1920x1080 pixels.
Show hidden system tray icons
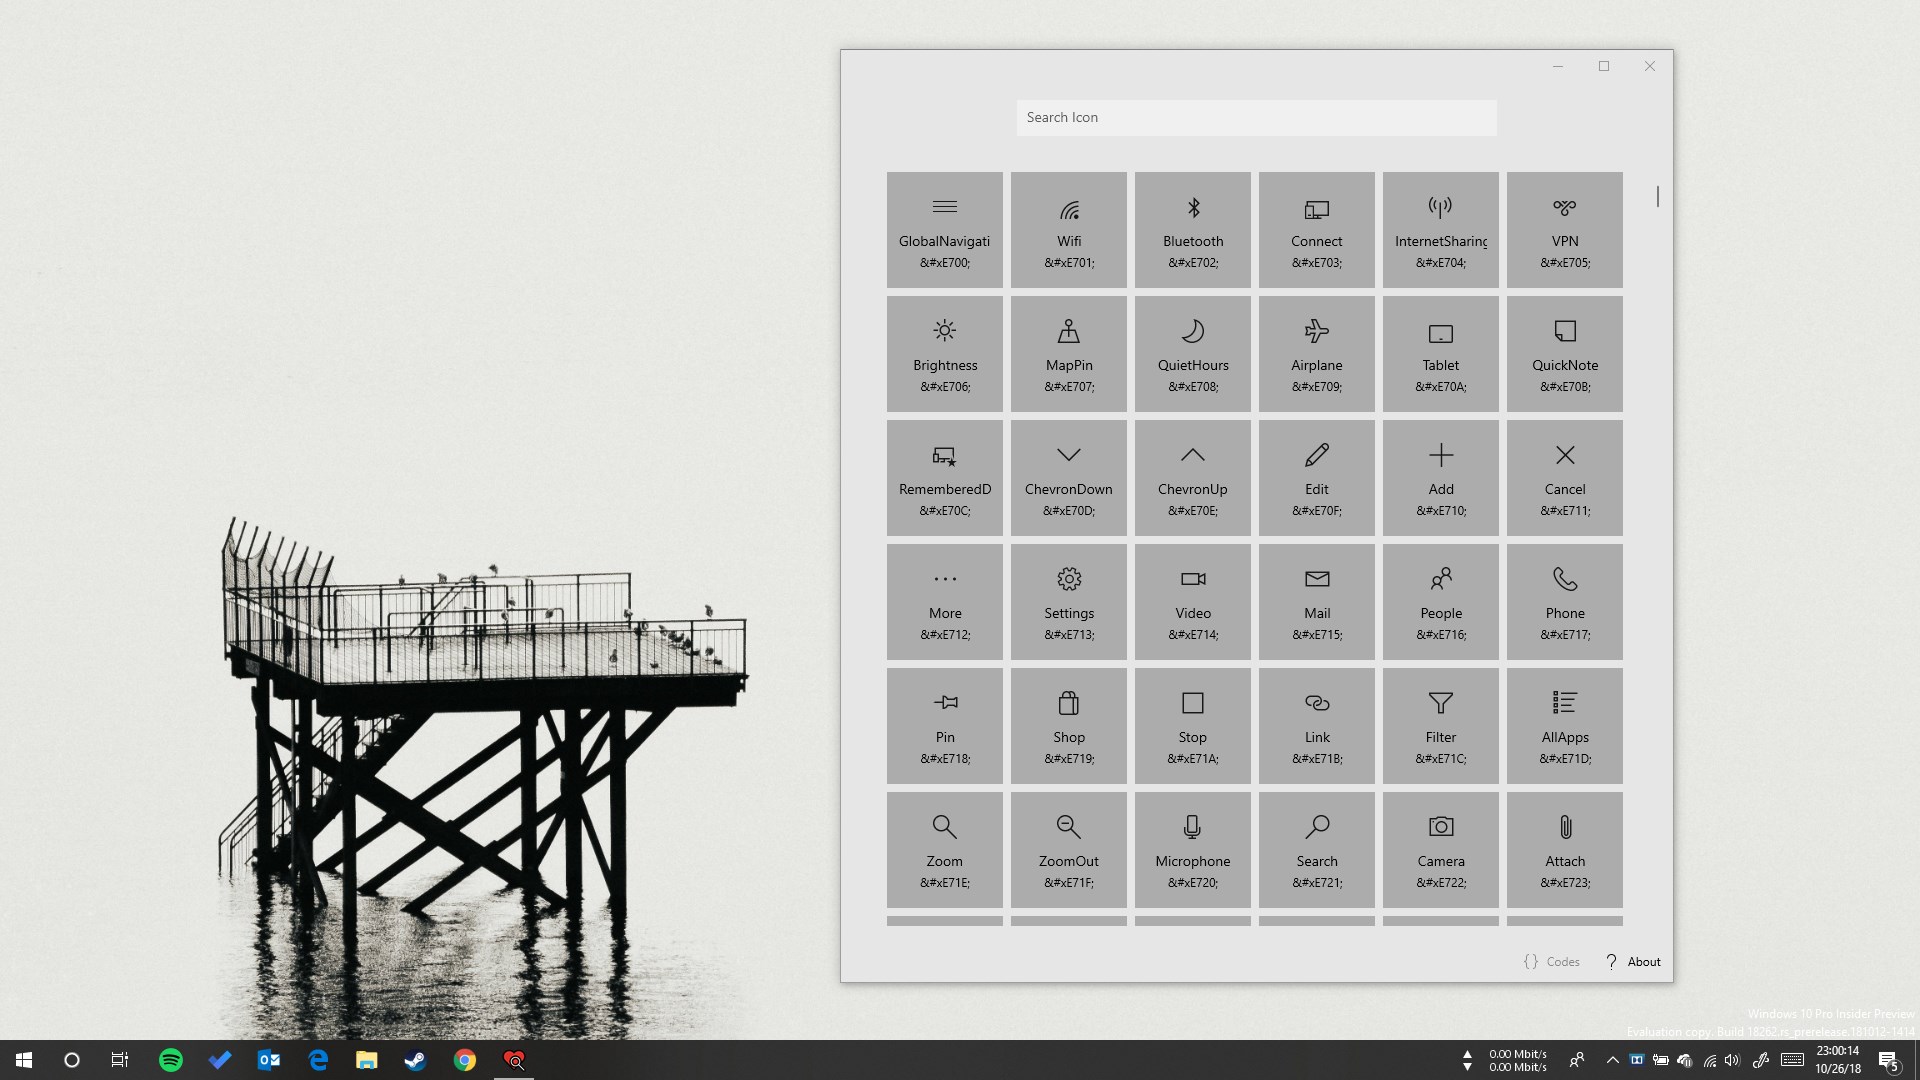coord(1612,1060)
